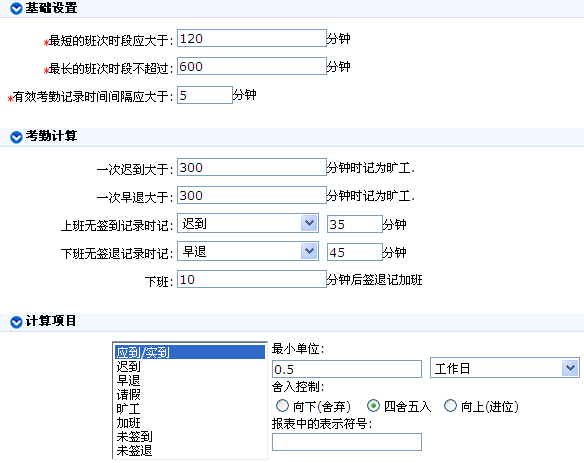Viewport: 584px width, 463px height.
Task: Click the 下班 overtime minutes field showing 10
Action: 252,279
